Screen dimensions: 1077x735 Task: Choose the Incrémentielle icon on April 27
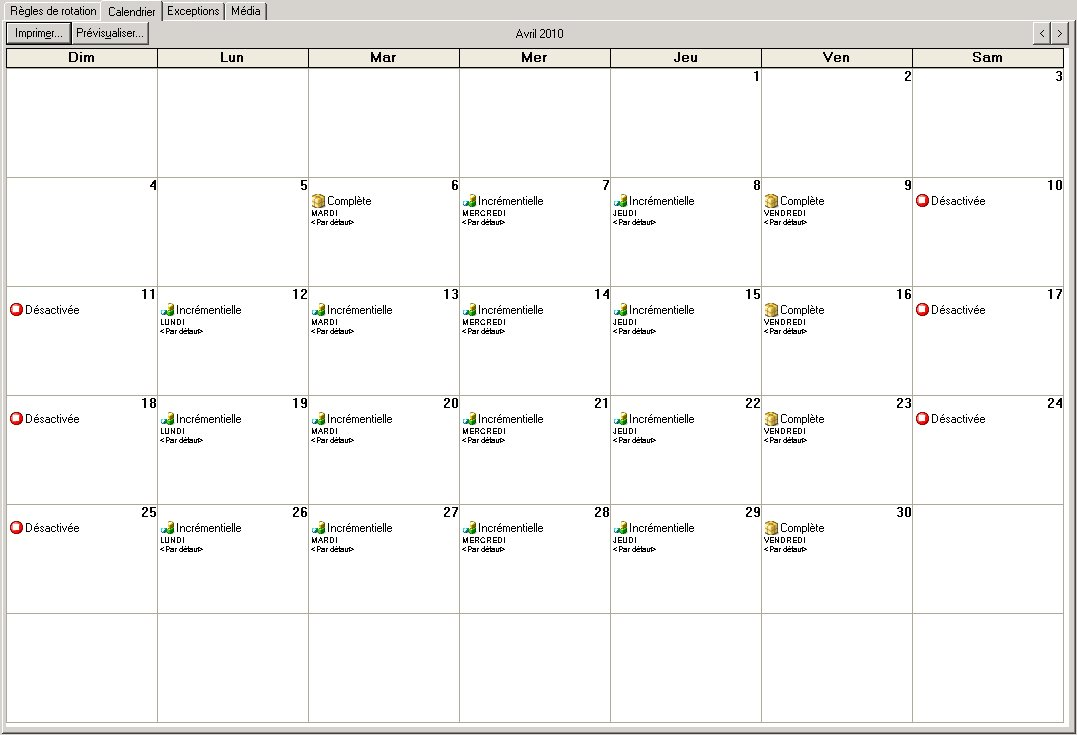click(x=318, y=528)
